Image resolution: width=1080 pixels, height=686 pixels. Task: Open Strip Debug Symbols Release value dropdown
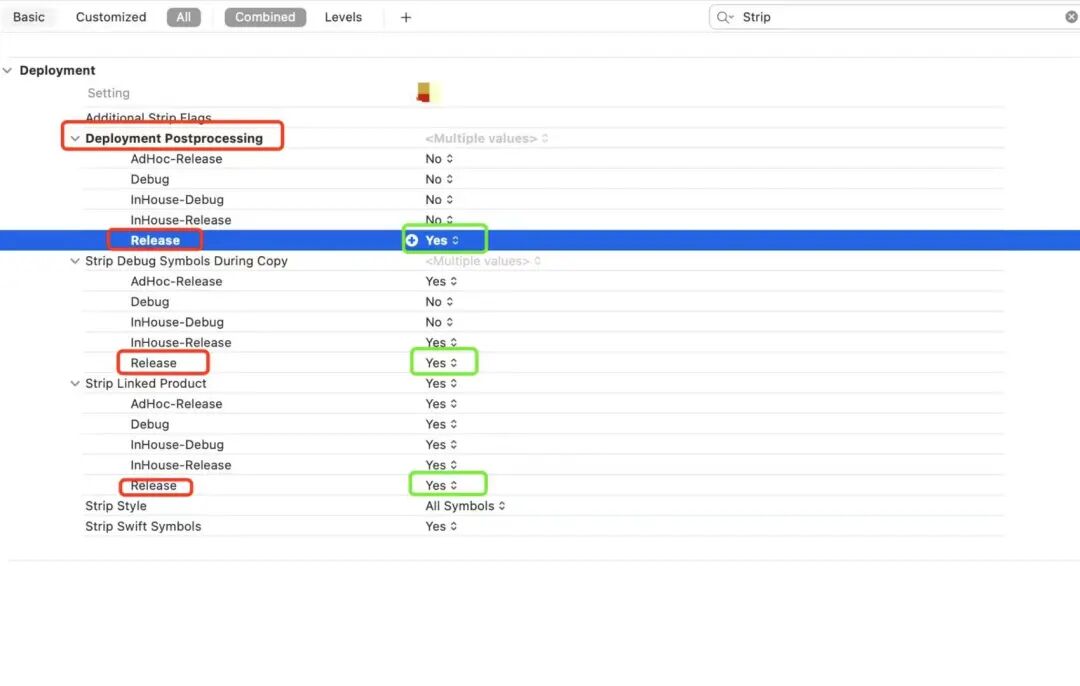(441, 363)
